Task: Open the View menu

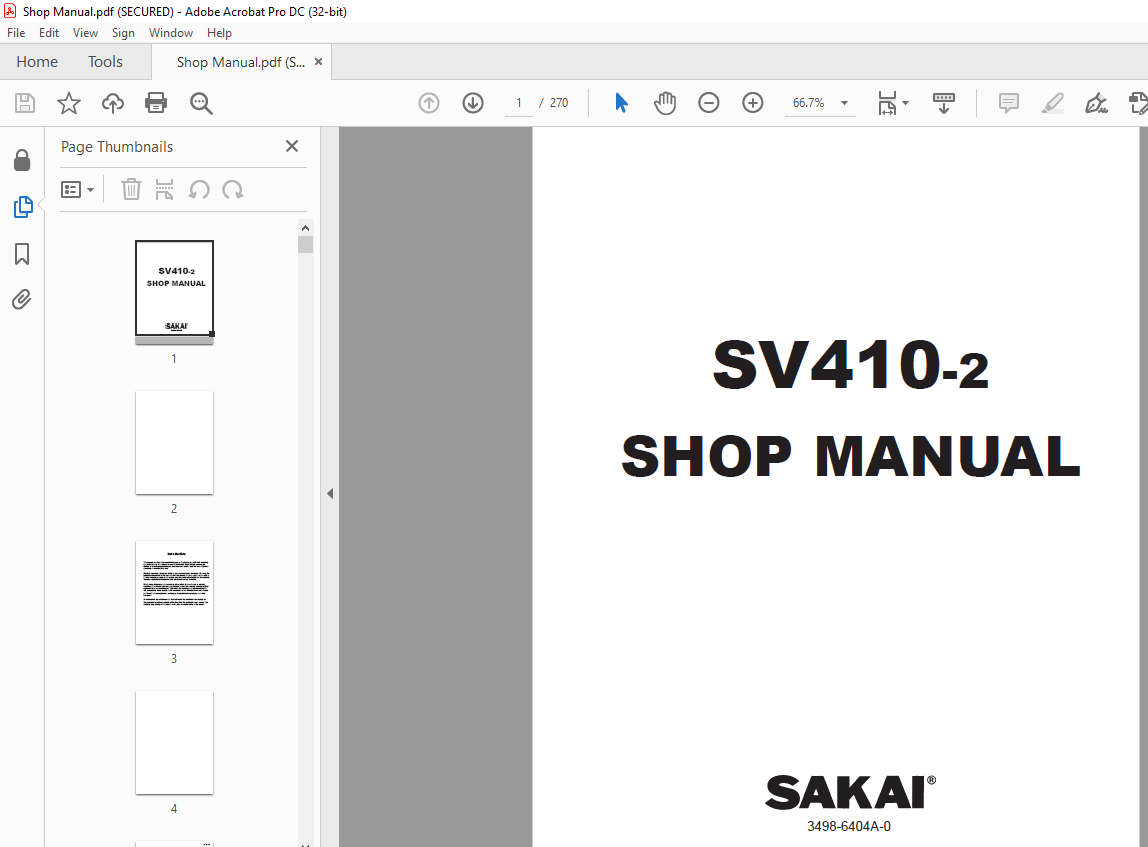Action: (85, 33)
